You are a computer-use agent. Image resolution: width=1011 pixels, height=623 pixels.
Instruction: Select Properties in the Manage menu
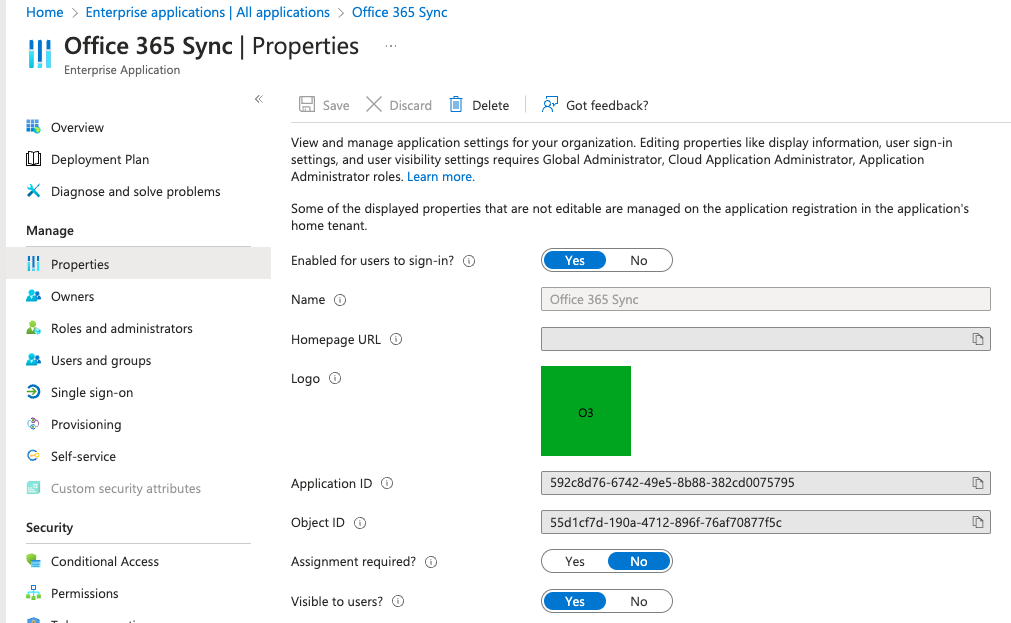[x=138, y=264]
